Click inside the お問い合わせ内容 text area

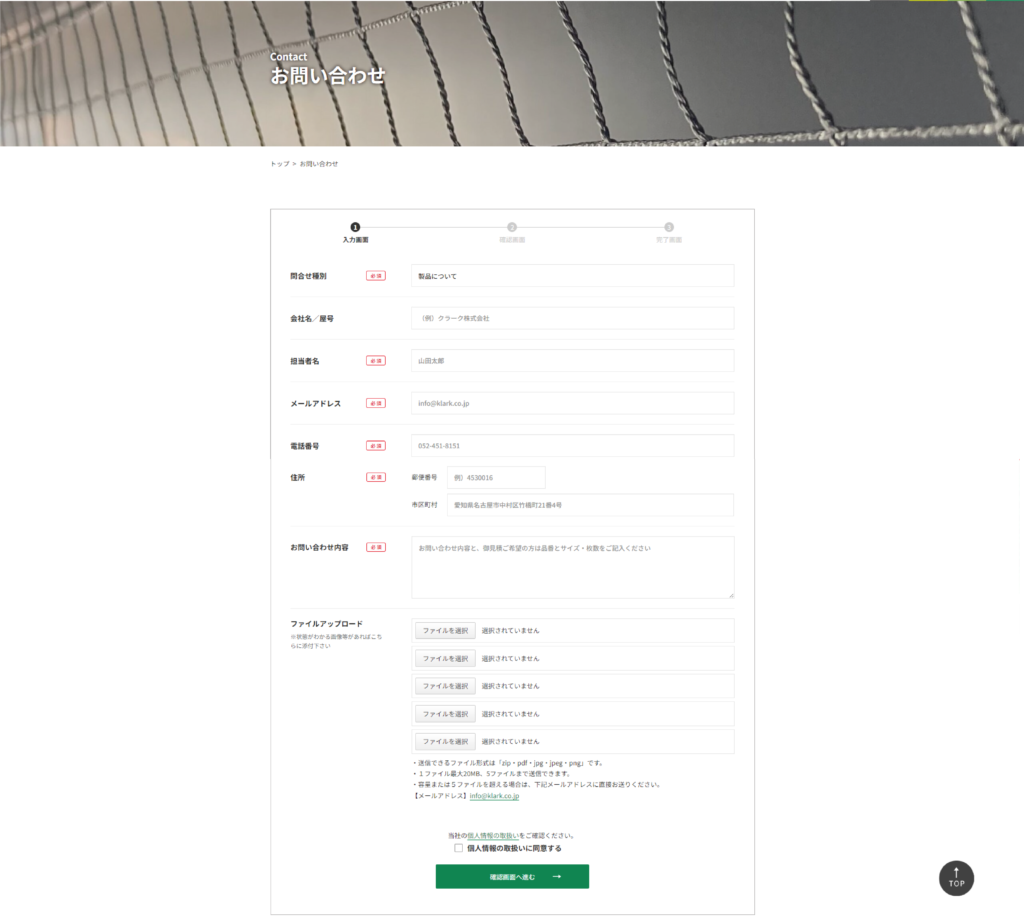point(572,567)
